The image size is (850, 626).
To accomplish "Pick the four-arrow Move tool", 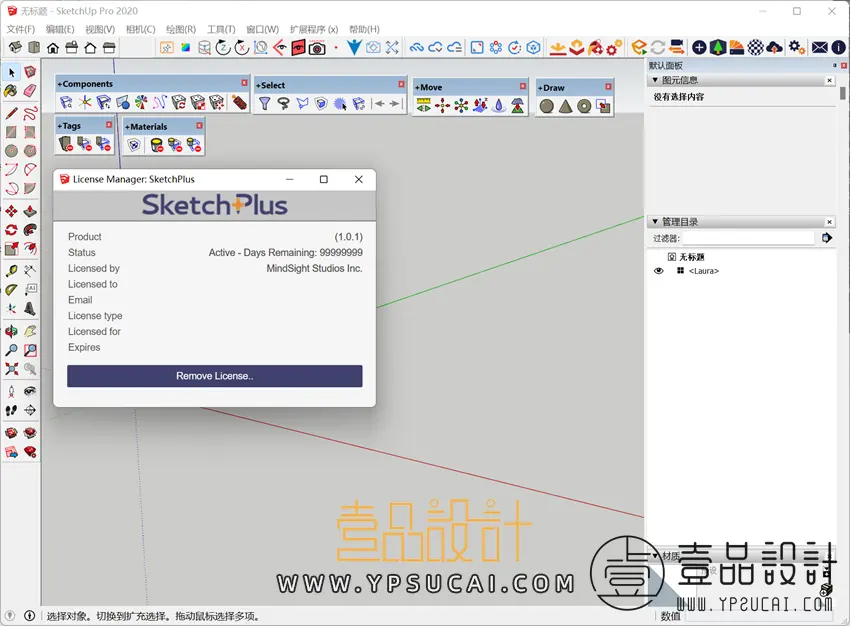I will coord(11,211).
